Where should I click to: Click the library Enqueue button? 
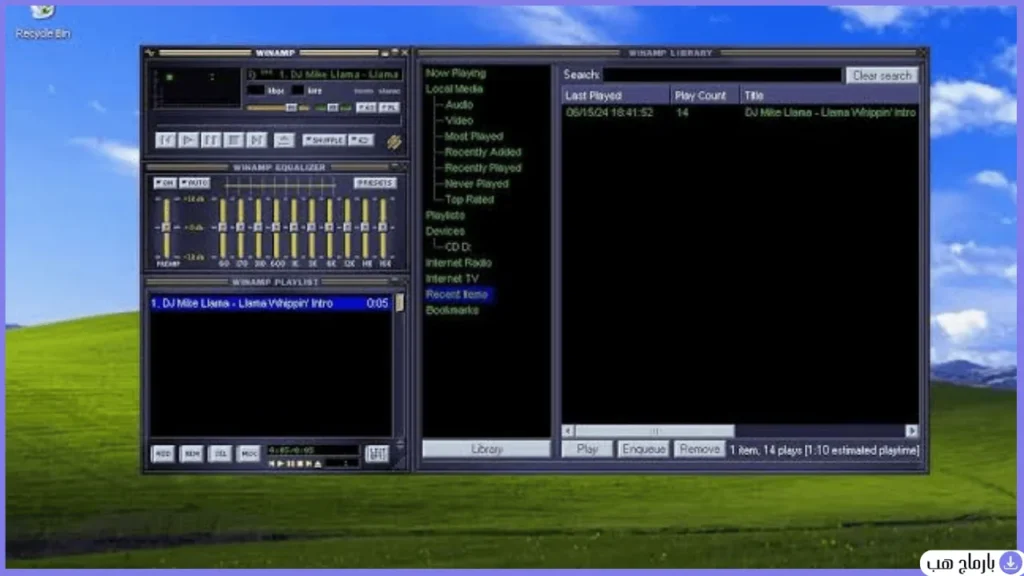pyautogui.click(x=643, y=449)
